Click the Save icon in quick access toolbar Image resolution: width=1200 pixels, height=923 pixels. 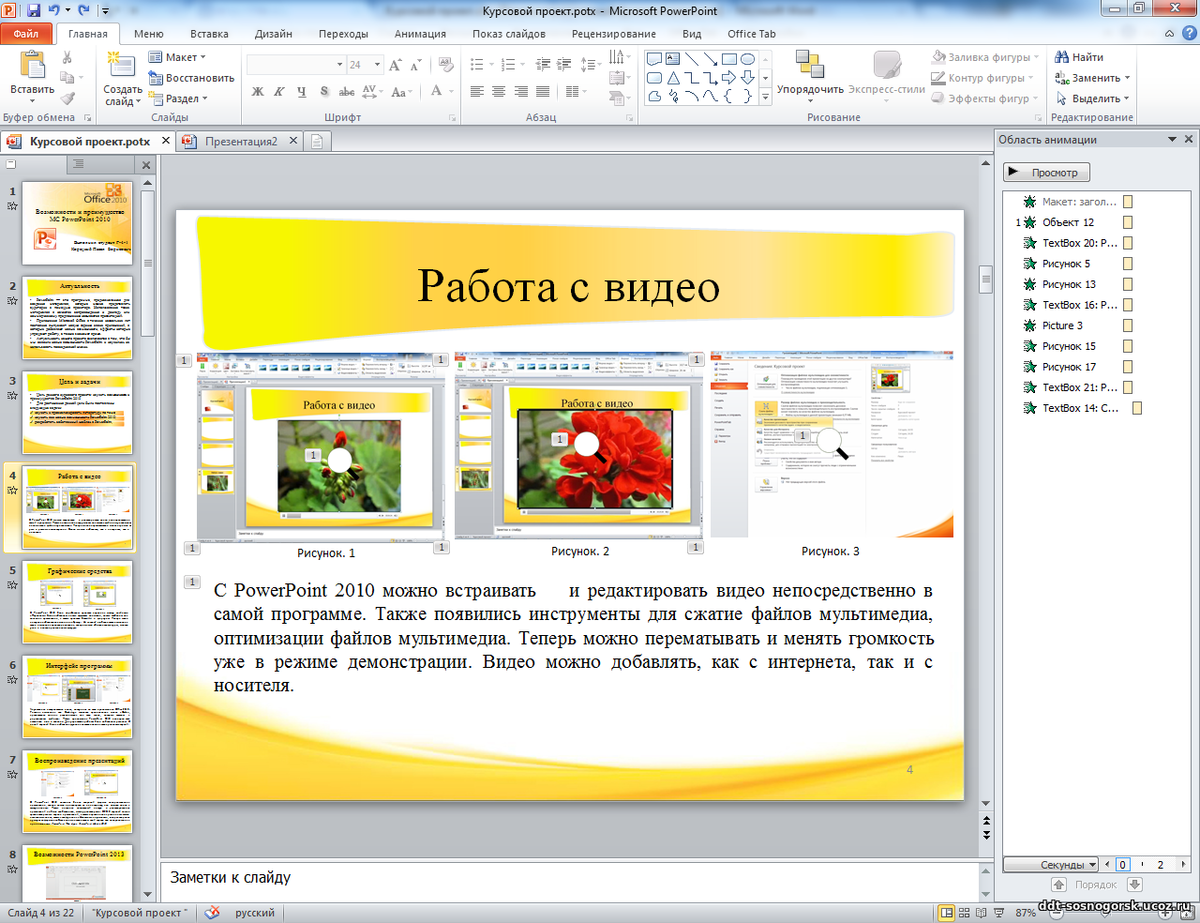(x=34, y=11)
